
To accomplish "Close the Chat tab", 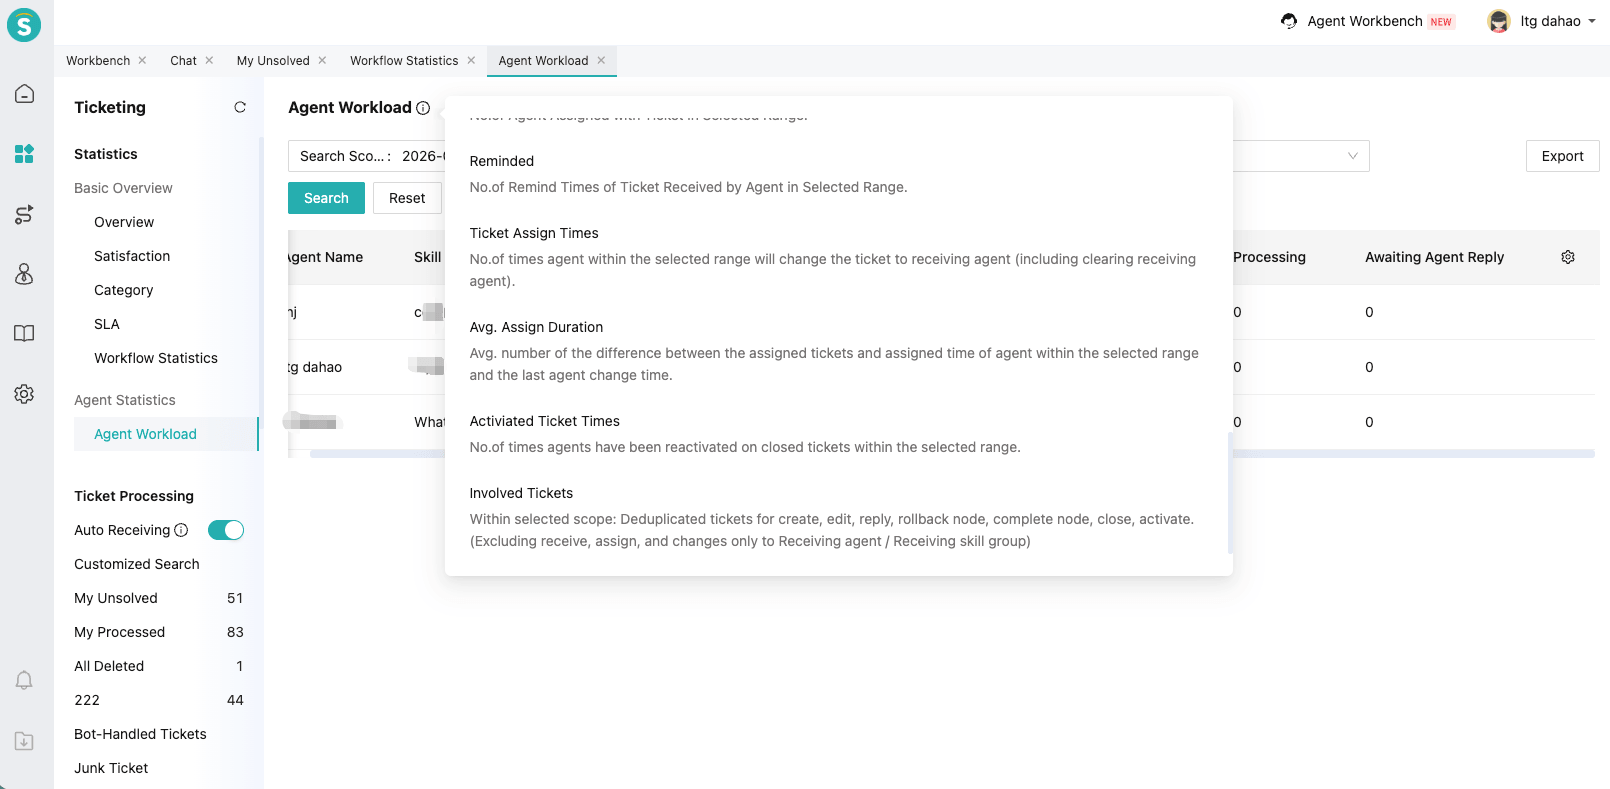I will 209,61.
